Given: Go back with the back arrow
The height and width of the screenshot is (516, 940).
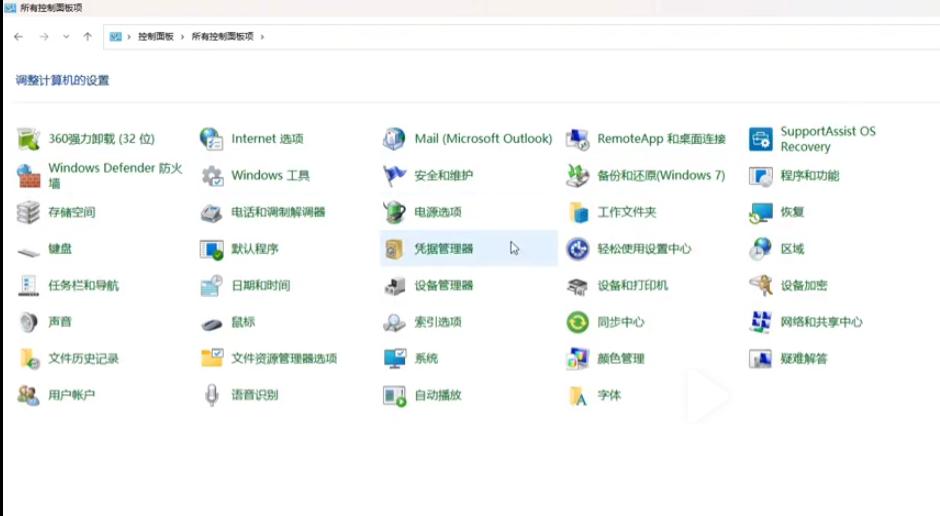Looking at the screenshot, I should 19,37.
